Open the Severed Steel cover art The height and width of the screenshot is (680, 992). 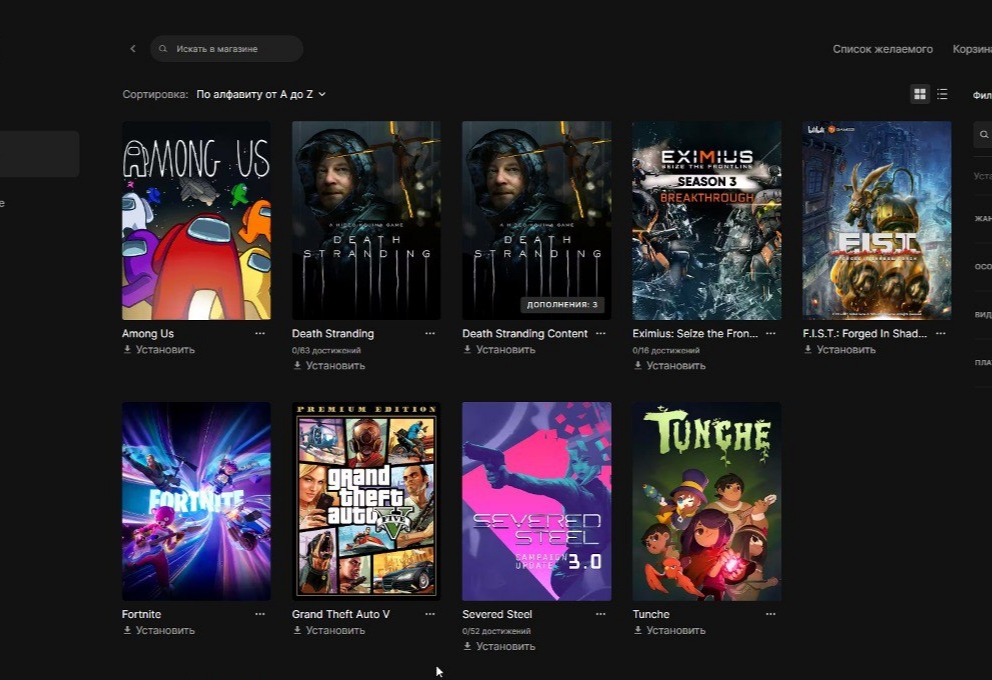click(x=536, y=501)
